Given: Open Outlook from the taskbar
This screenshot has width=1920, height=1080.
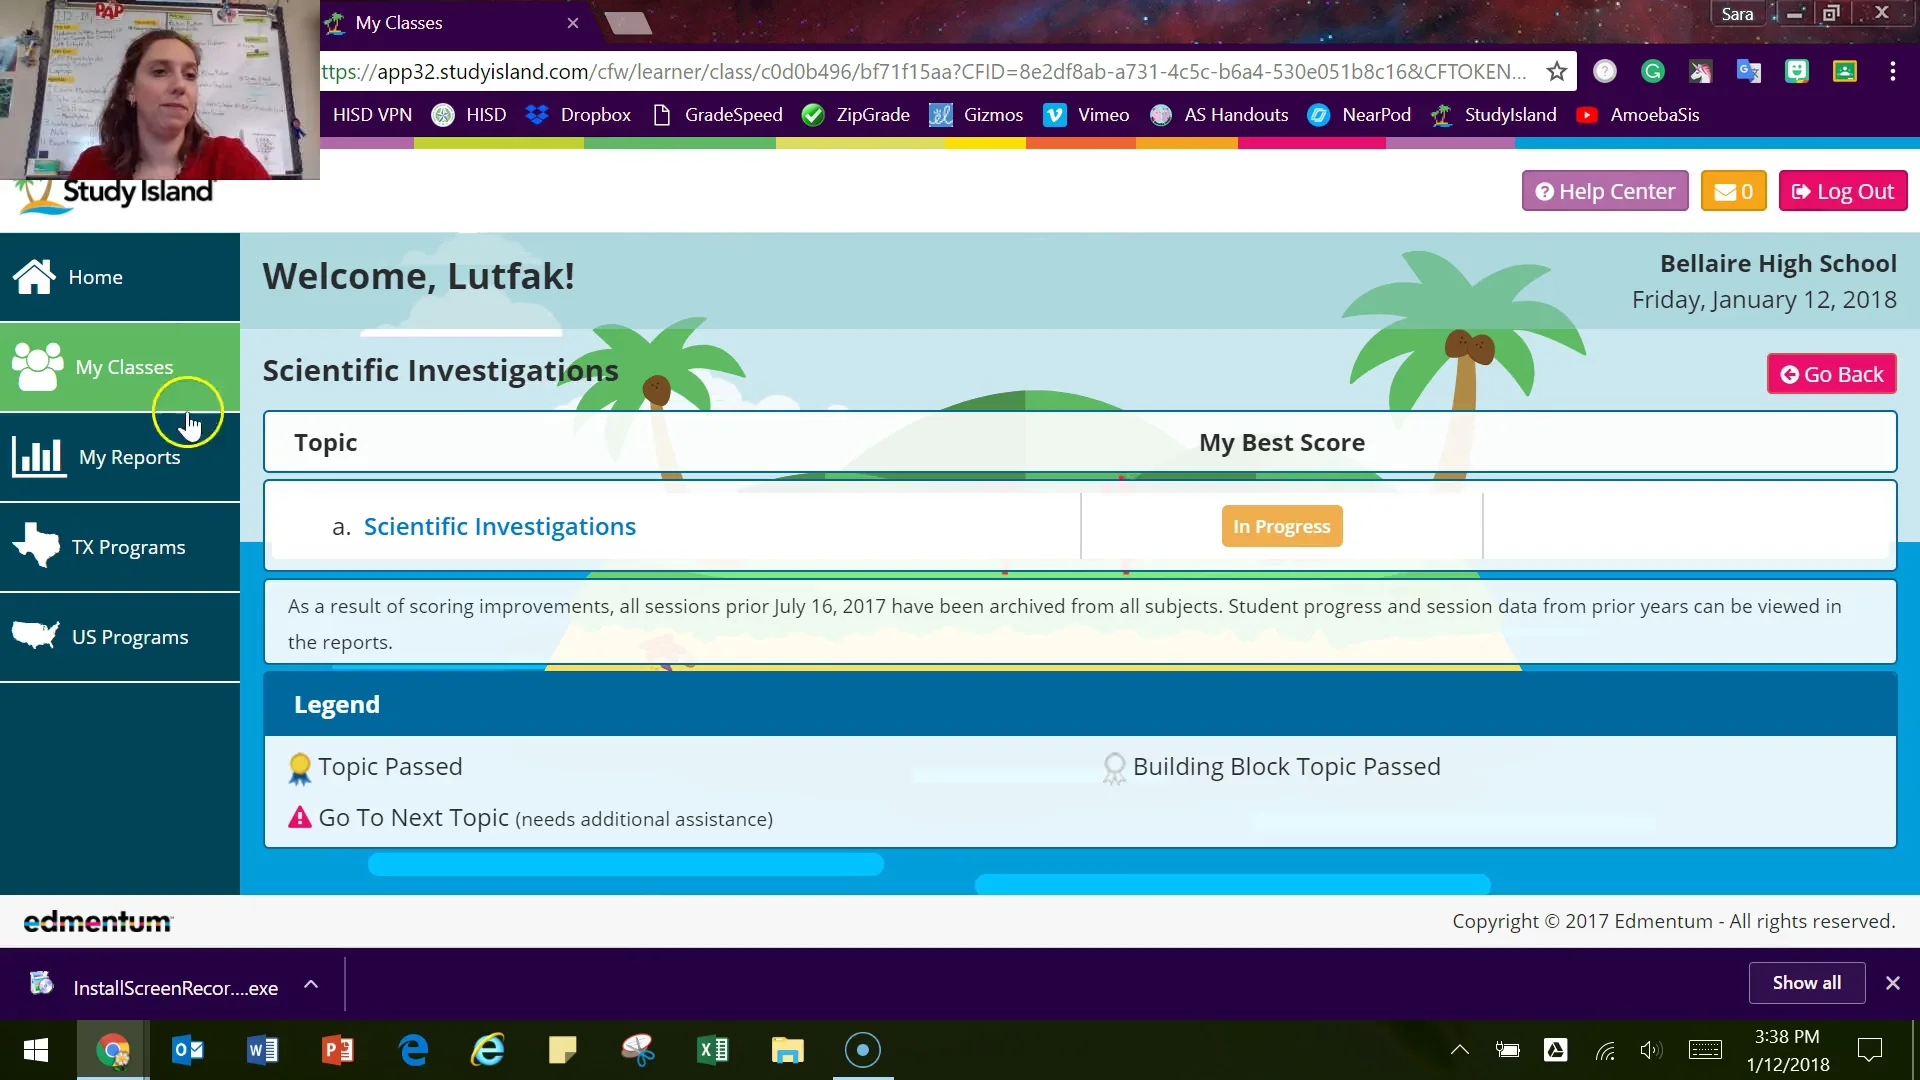Looking at the screenshot, I should pyautogui.click(x=188, y=1050).
